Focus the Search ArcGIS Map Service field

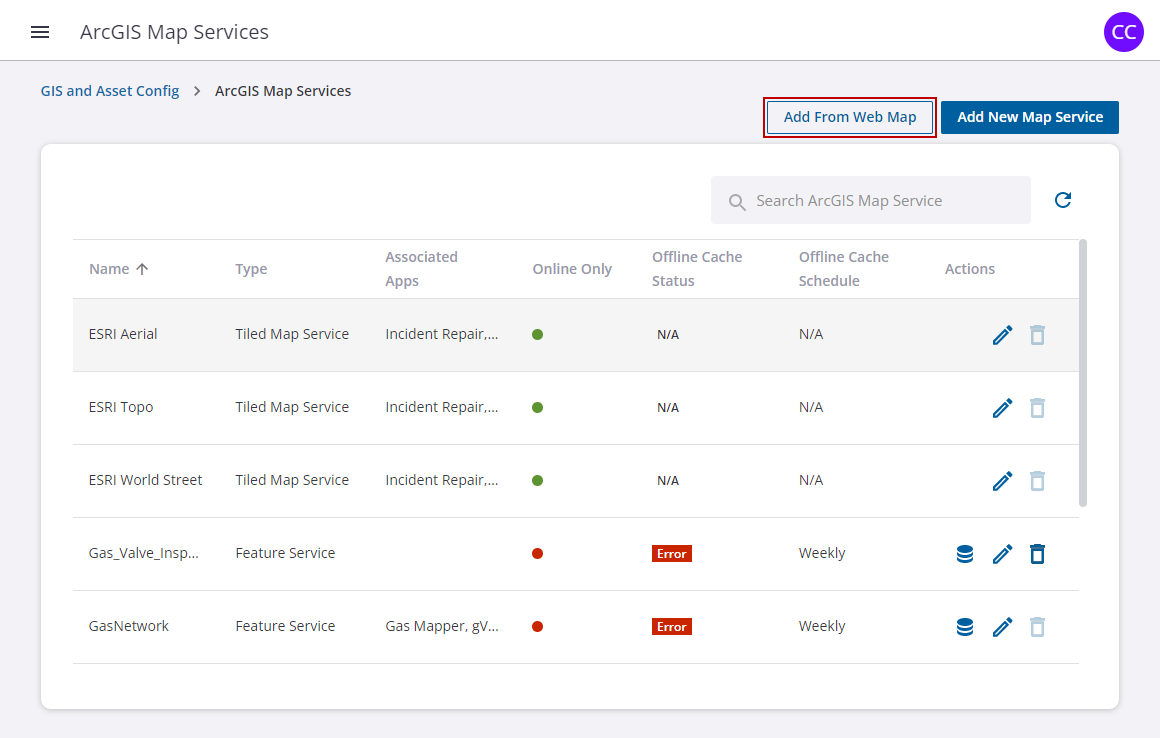(870, 200)
